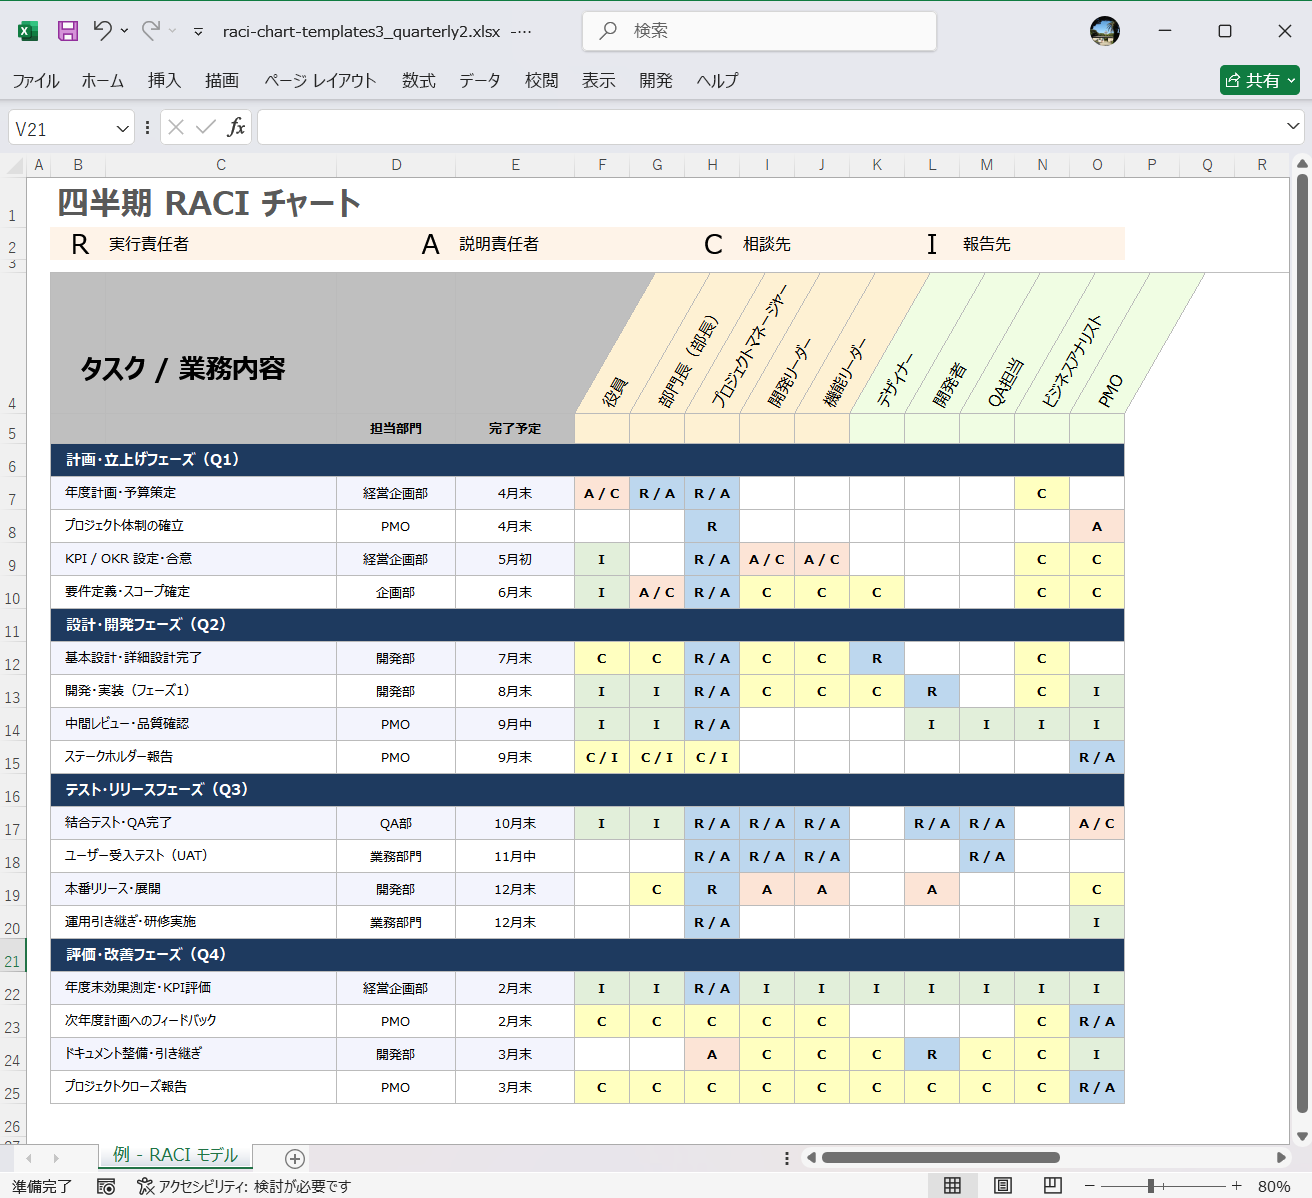This screenshot has width=1312, height=1198.
Task: Click the Redo arrow icon
Action: 150,31
